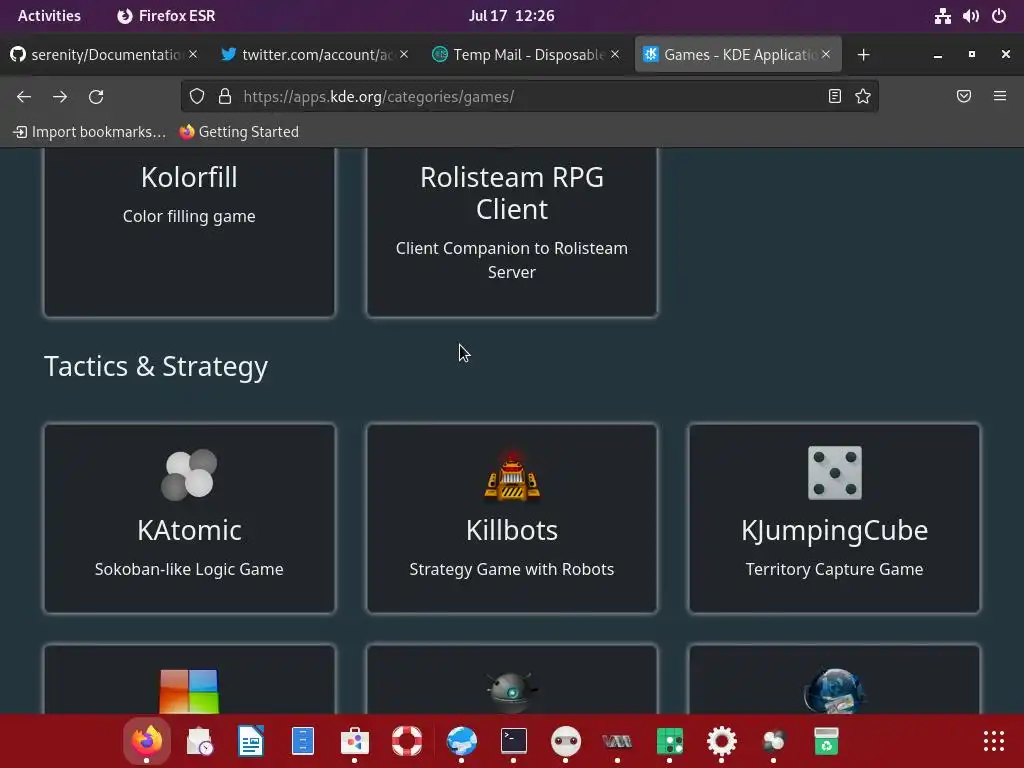Close the twitter.com tab
This screenshot has width=1024, height=768.
(404, 54)
